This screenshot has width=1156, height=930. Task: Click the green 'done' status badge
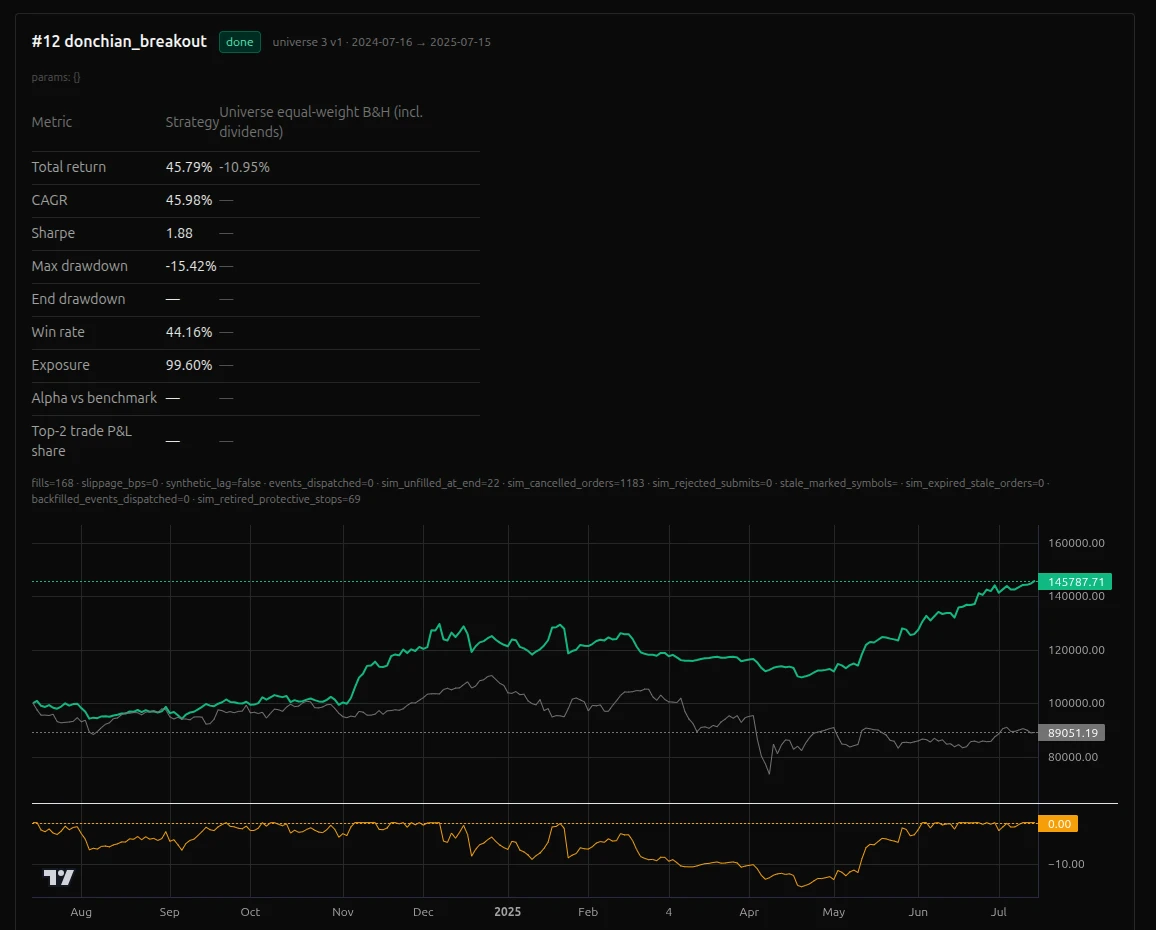point(240,42)
